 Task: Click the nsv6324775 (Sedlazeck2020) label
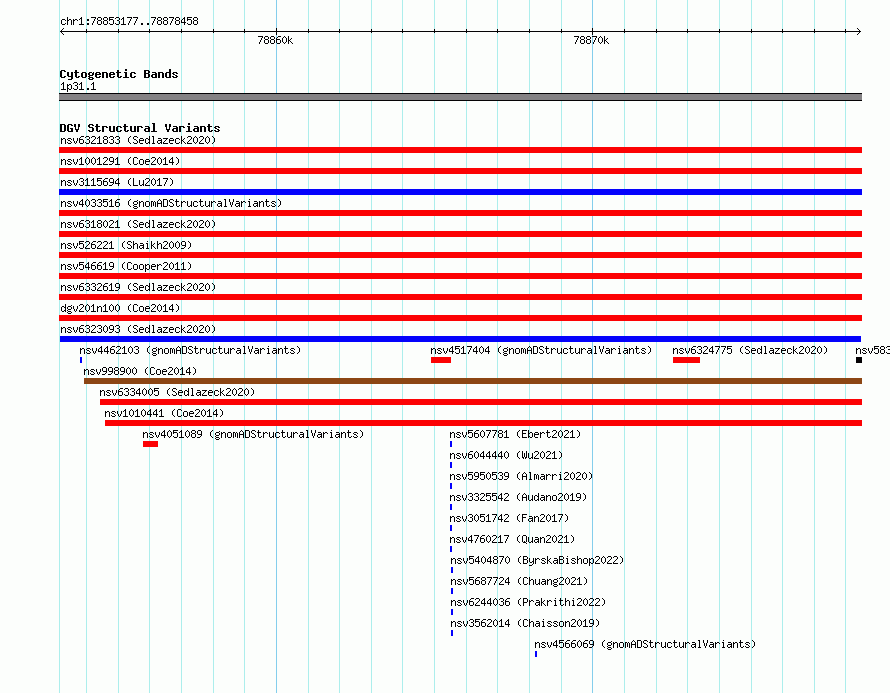[750, 350]
